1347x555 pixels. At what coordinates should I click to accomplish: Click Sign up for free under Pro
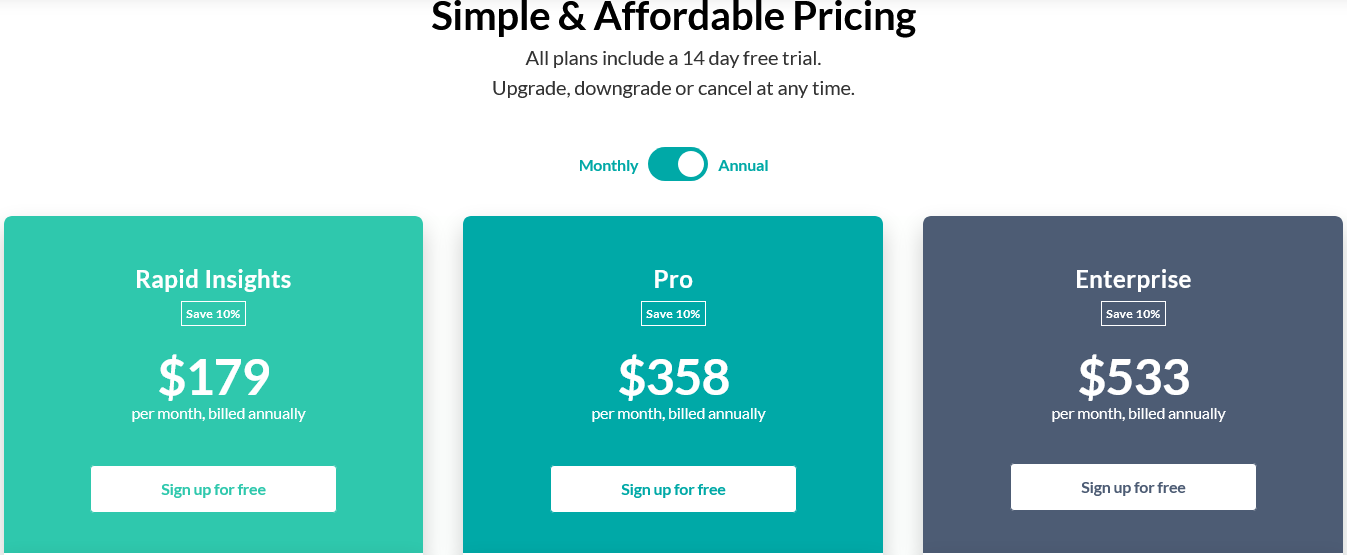(x=673, y=489)
